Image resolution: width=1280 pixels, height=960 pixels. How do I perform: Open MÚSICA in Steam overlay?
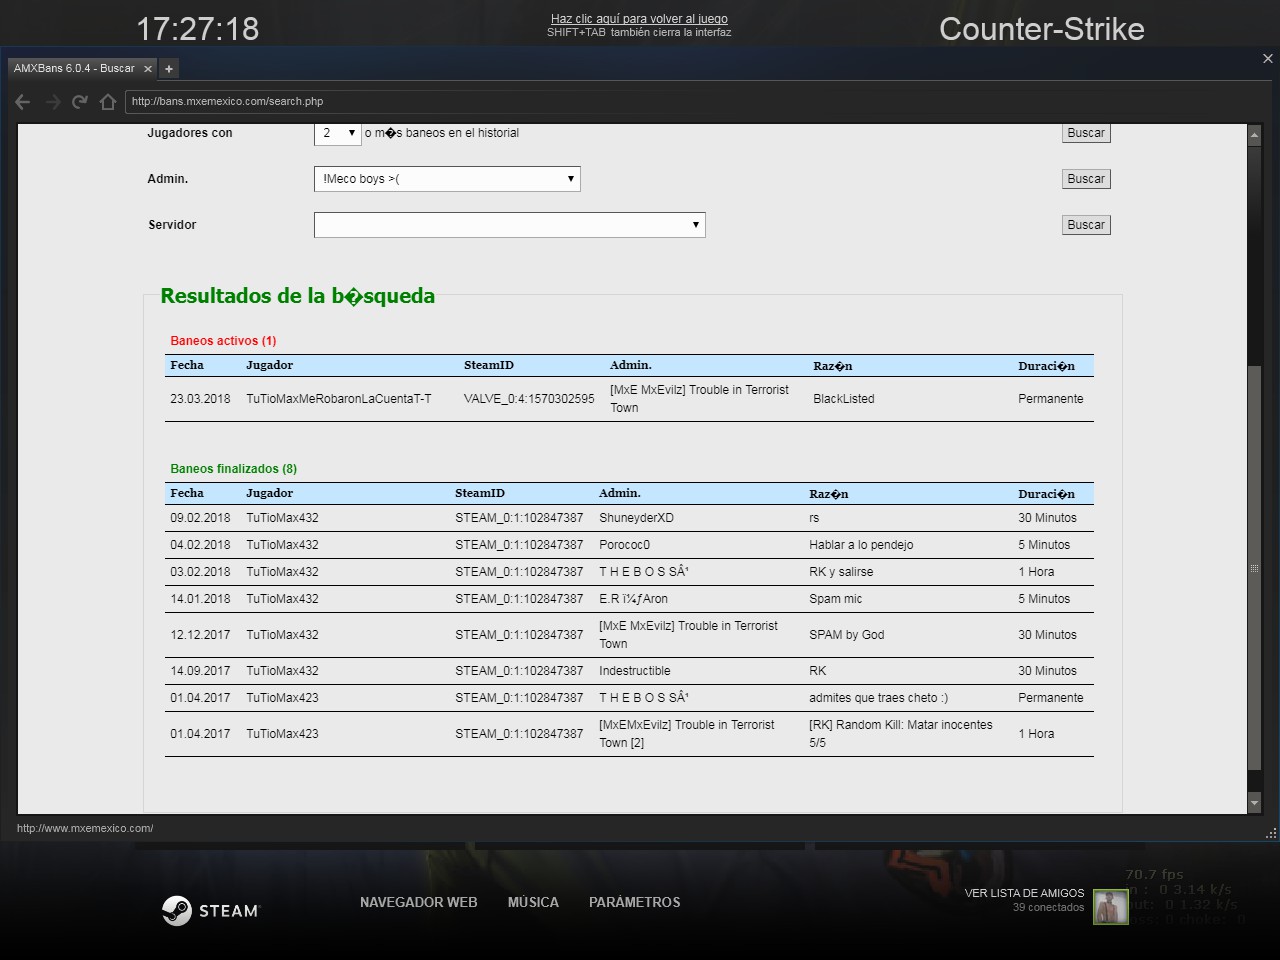click(x=533, y=902)
